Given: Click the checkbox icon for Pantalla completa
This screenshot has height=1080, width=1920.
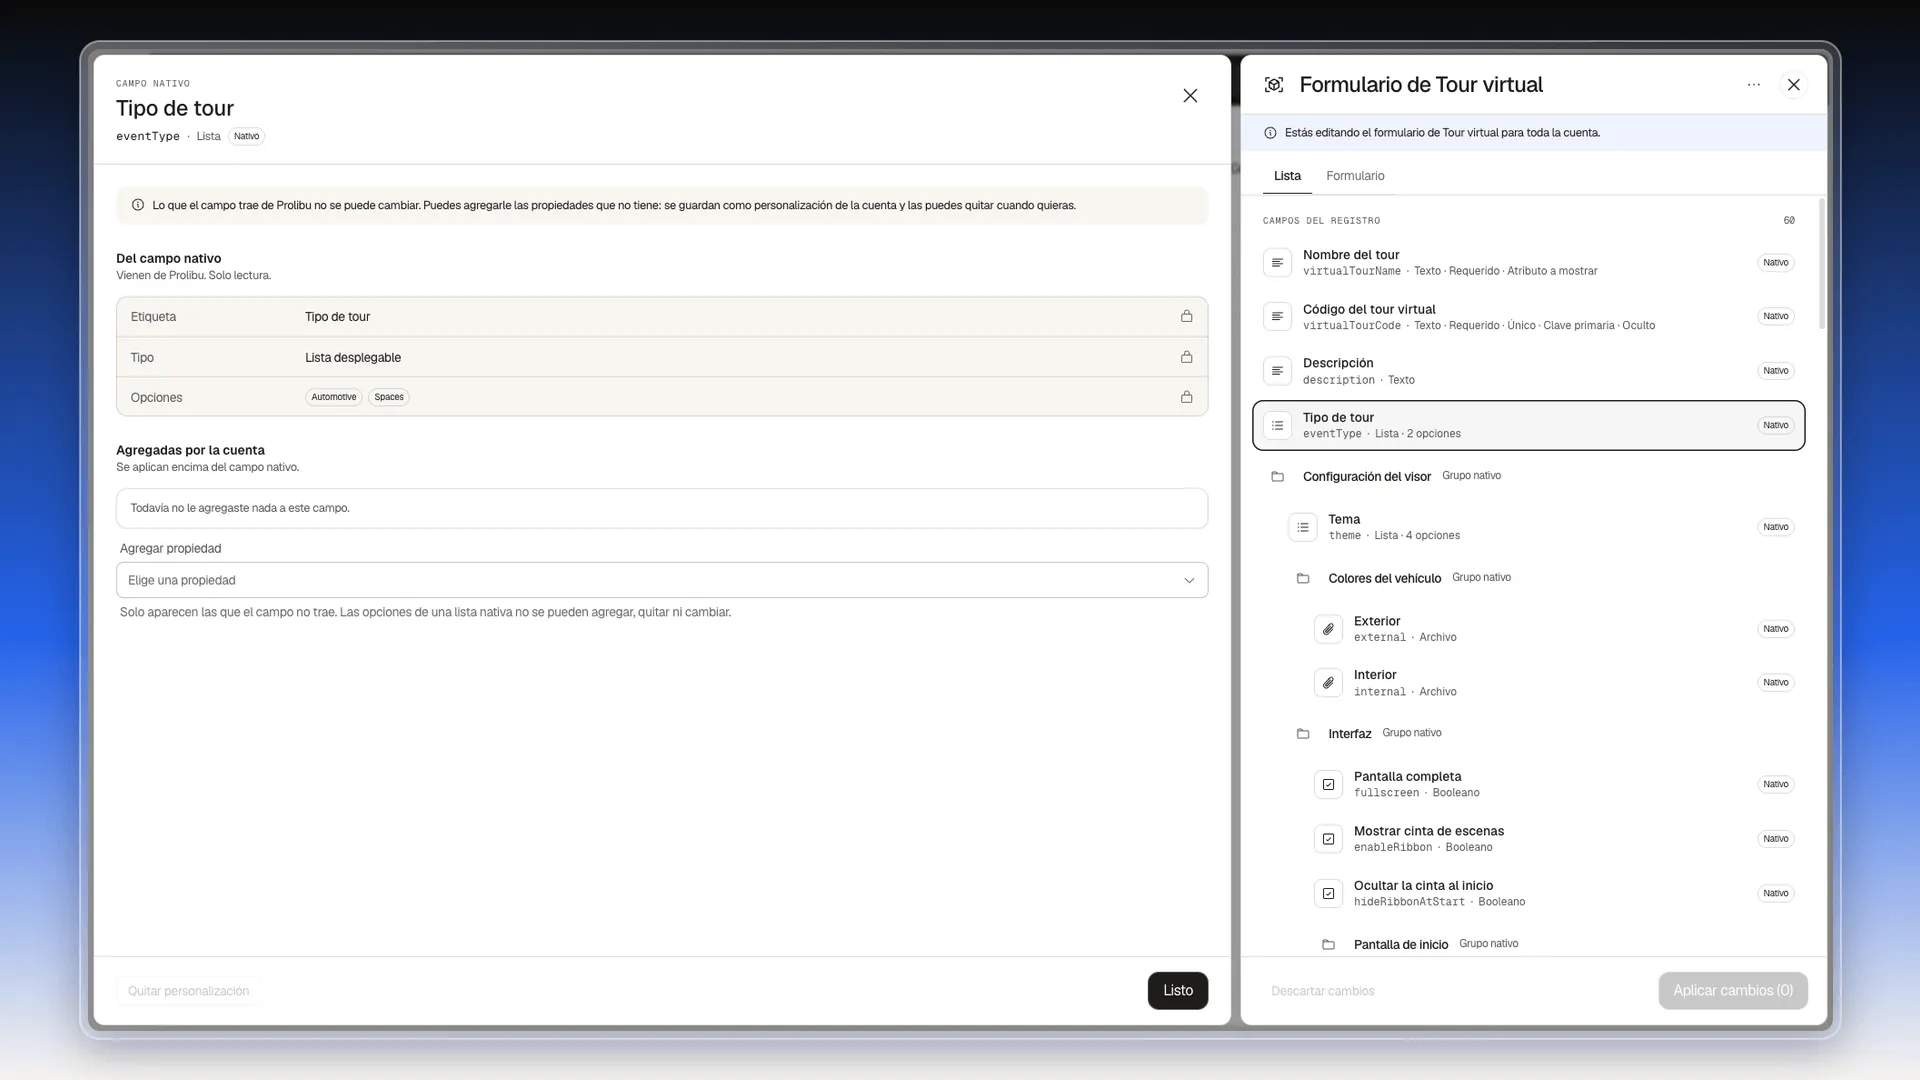Looking at the screenshot, I should 1328,784.
